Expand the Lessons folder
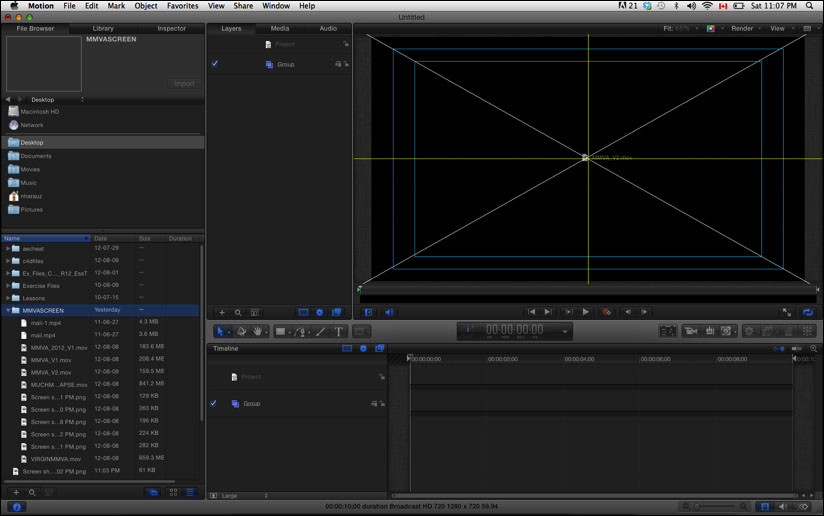824x516 pixels. coord(8,298)
